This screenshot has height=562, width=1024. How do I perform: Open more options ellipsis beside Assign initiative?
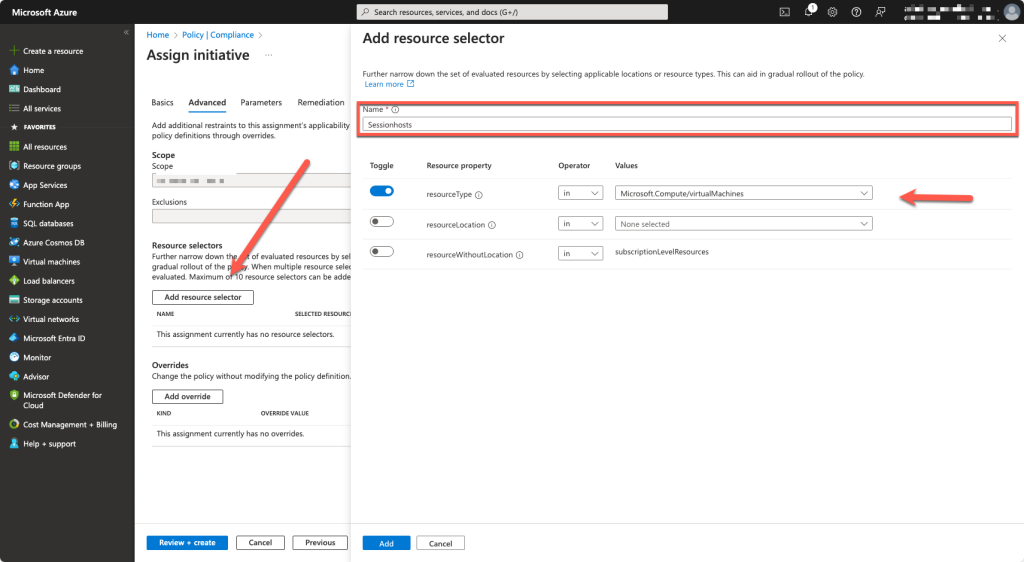pos(268,55)
